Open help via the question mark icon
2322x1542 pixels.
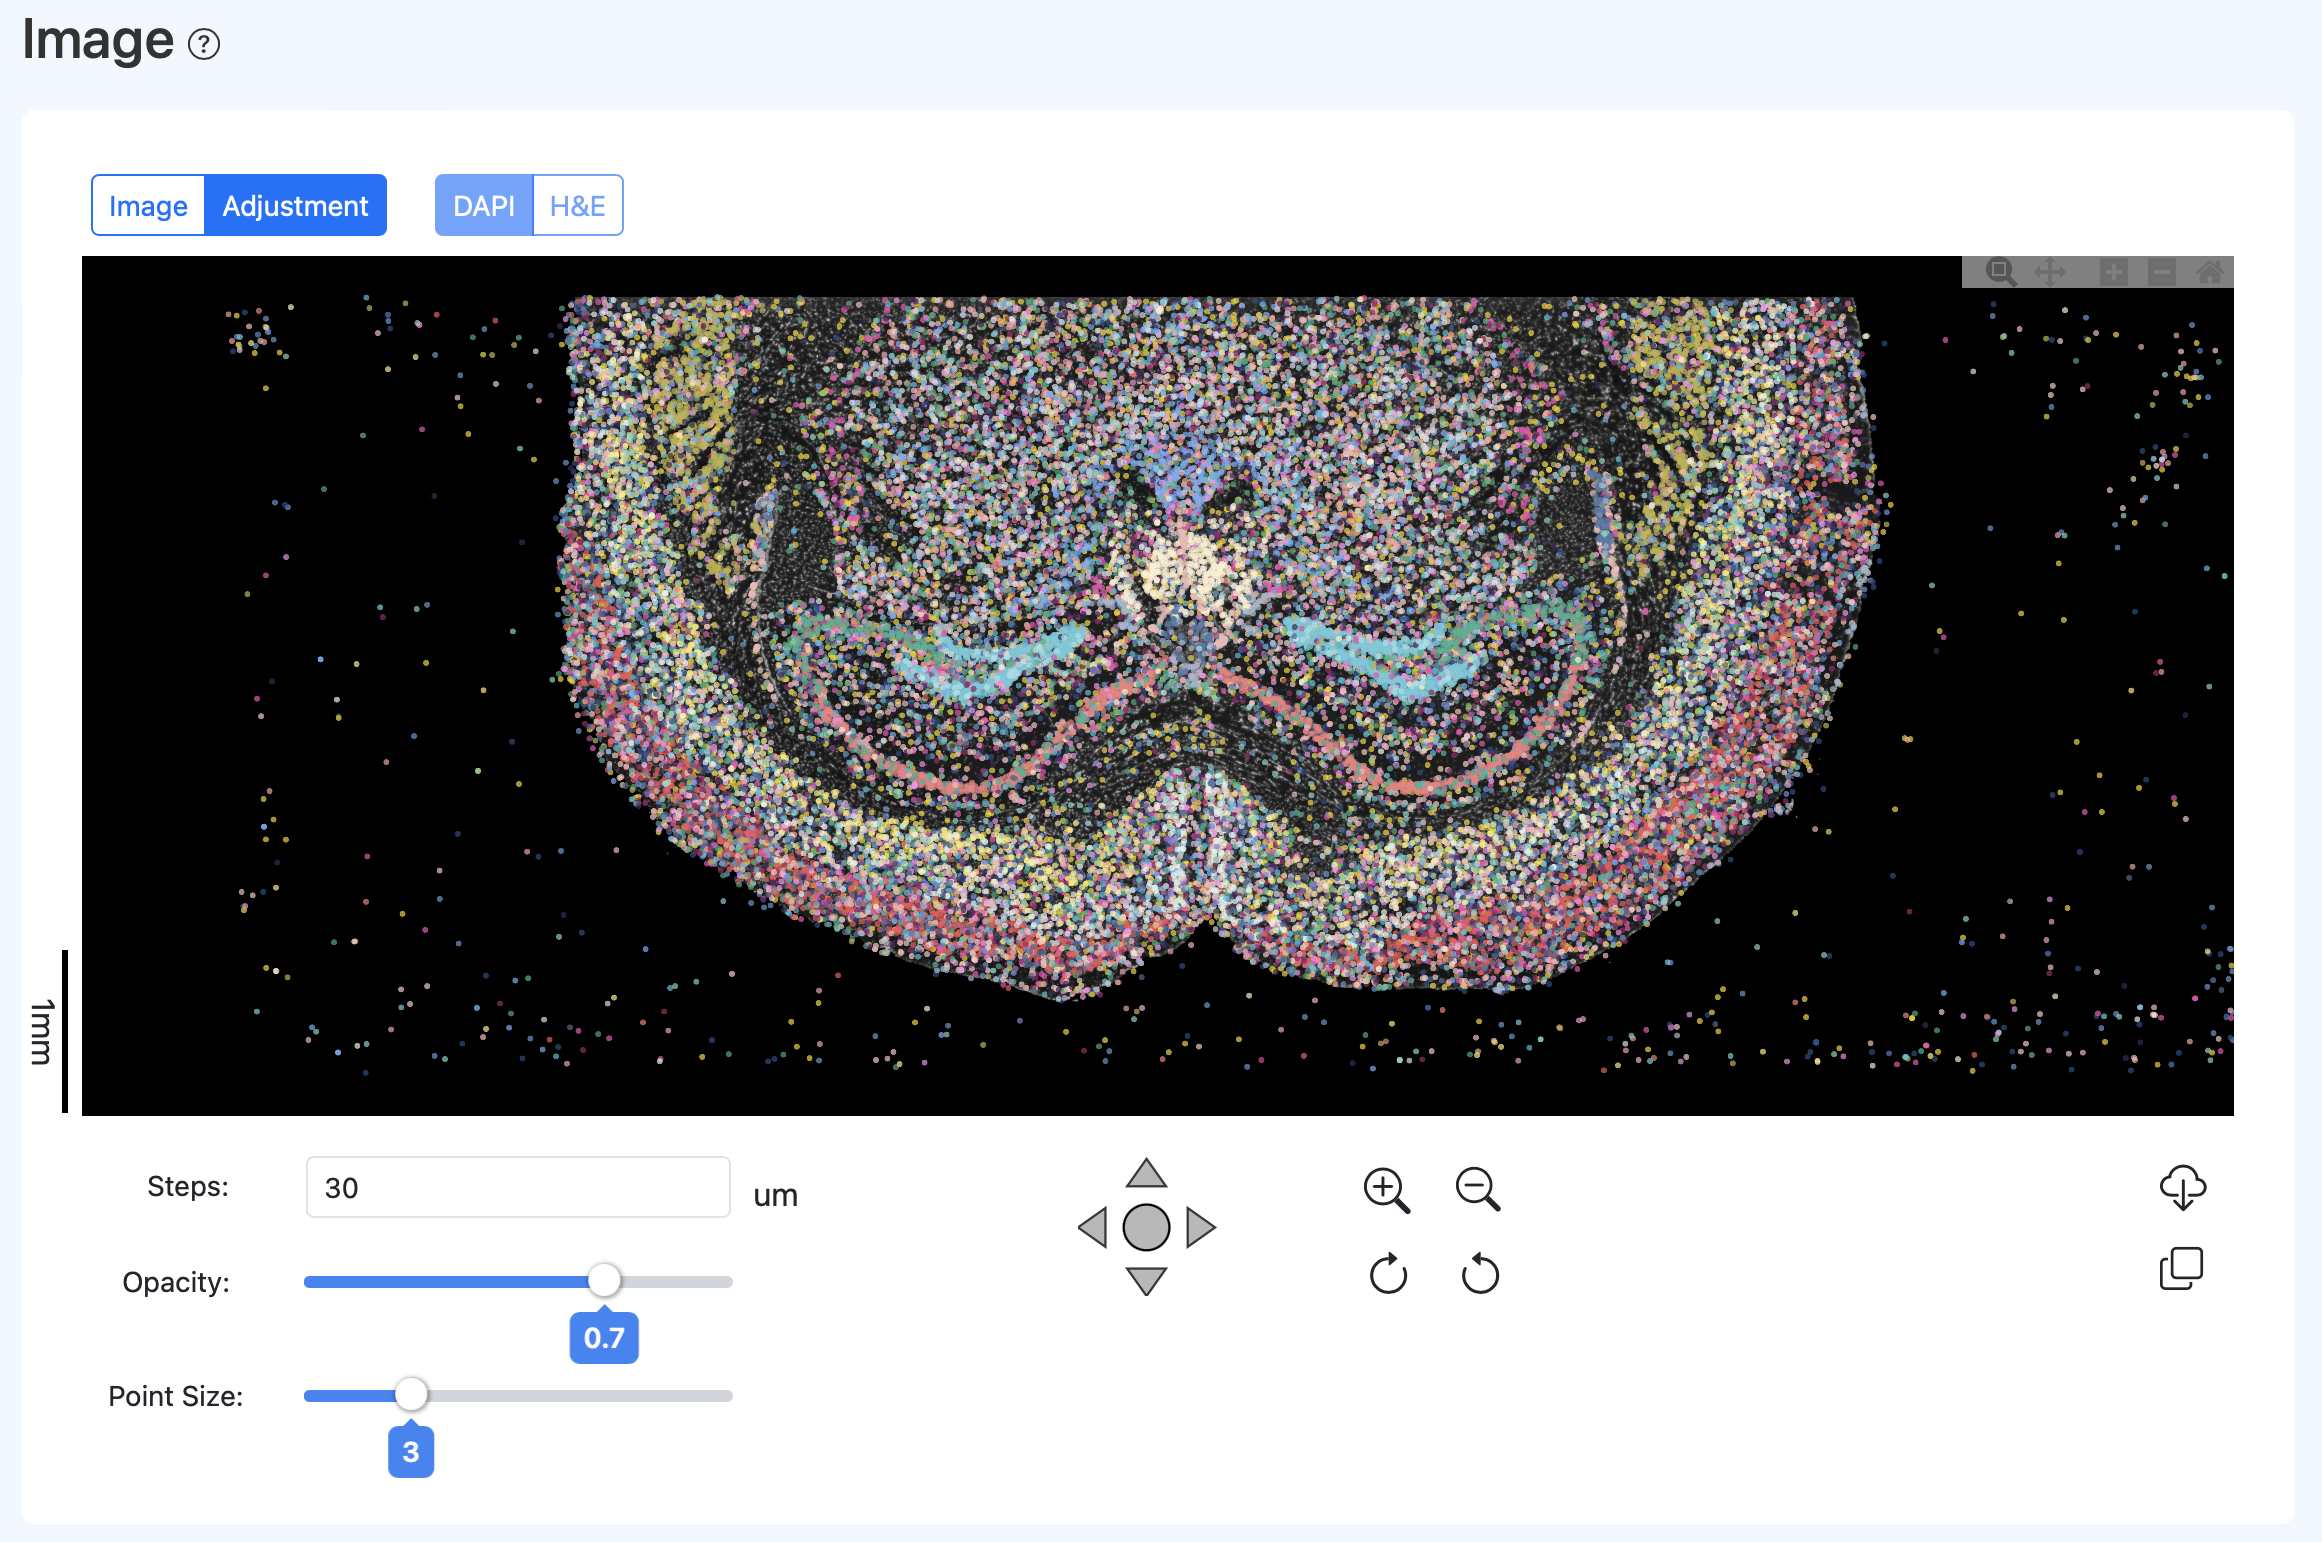pyautogui.click(x=203, y=44)
